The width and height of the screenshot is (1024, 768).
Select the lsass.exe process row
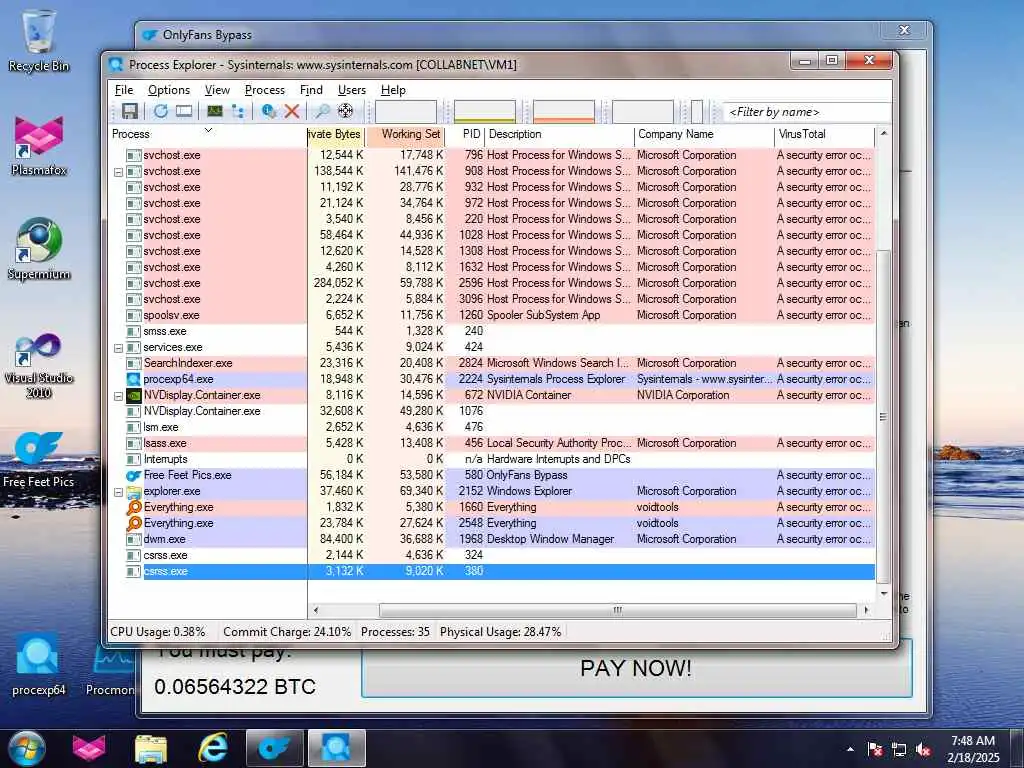pos(491,443)
